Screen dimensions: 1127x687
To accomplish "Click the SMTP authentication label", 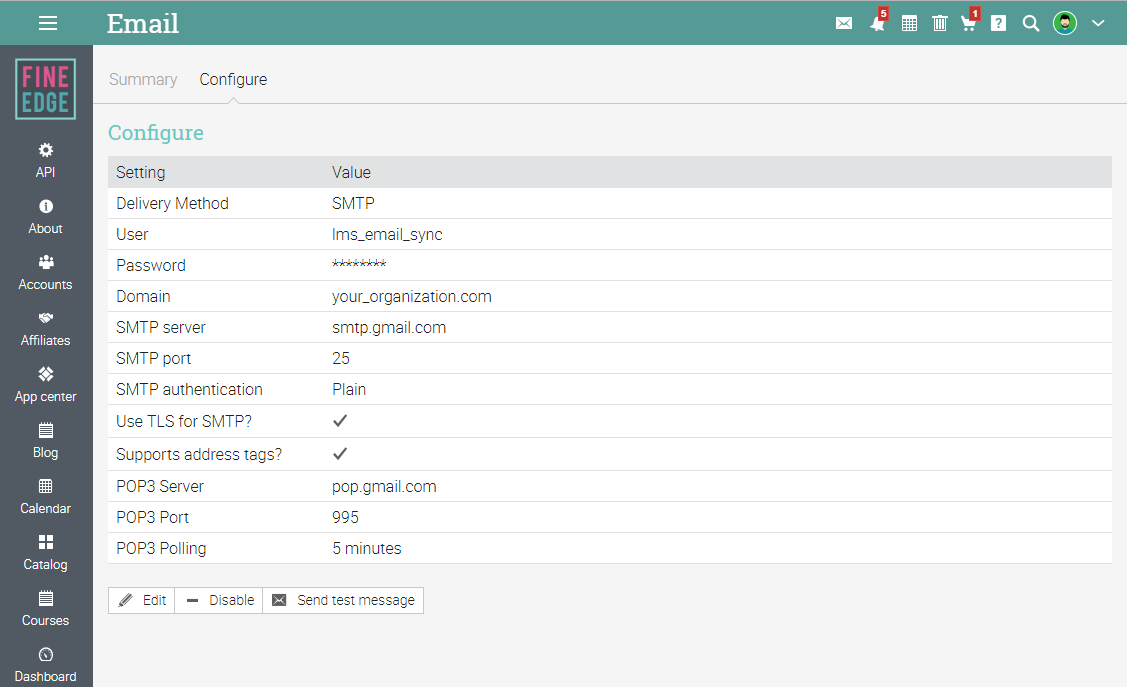I will [189, 389].
